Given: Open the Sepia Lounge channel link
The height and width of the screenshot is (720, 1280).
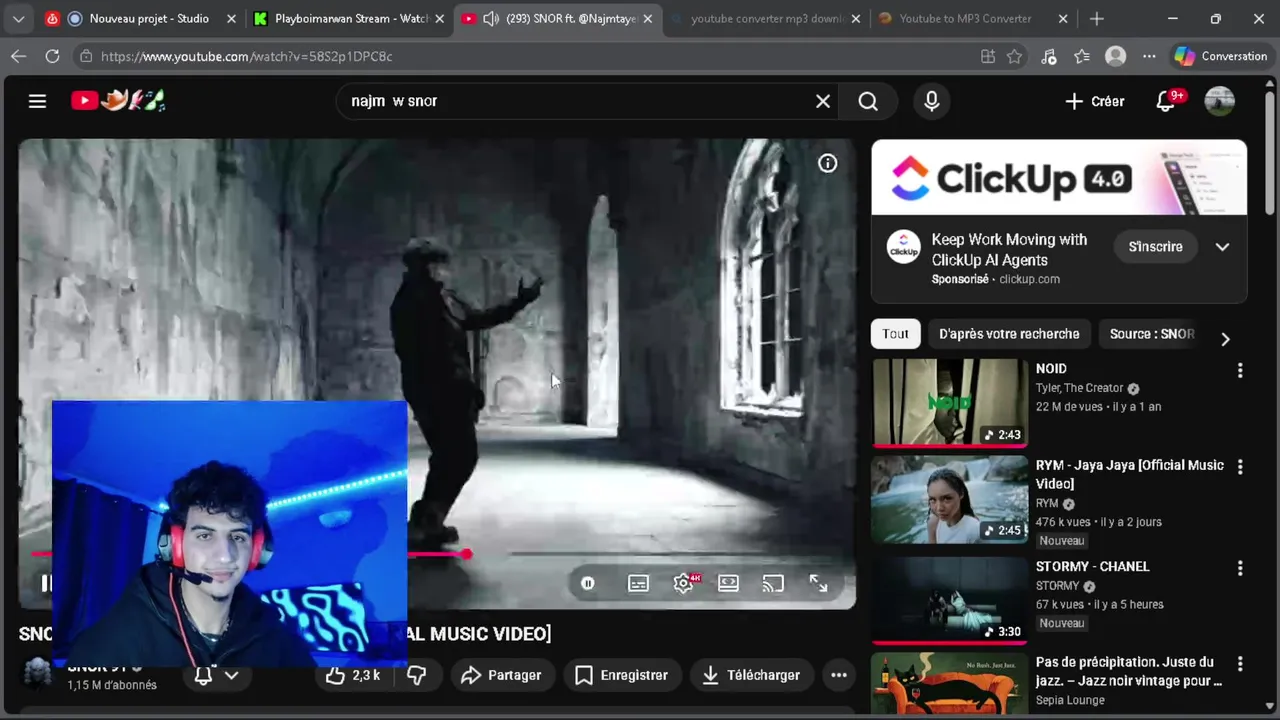Looking at the screenshot, I should [x=1070, y=700].
